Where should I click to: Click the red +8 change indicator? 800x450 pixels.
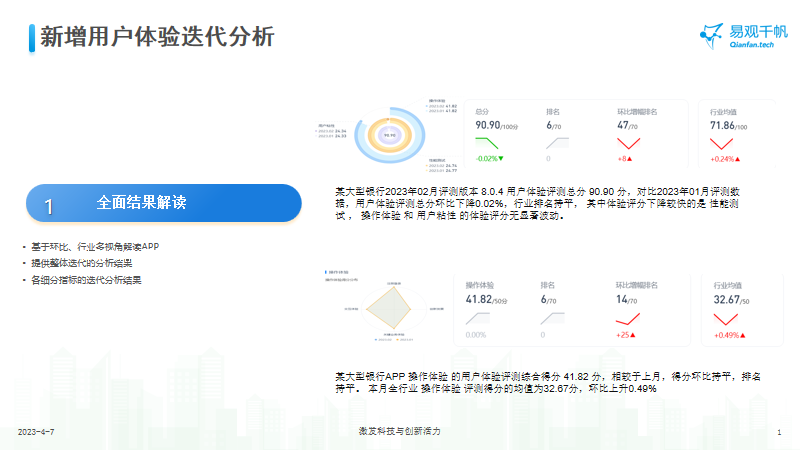click(624, 159)
